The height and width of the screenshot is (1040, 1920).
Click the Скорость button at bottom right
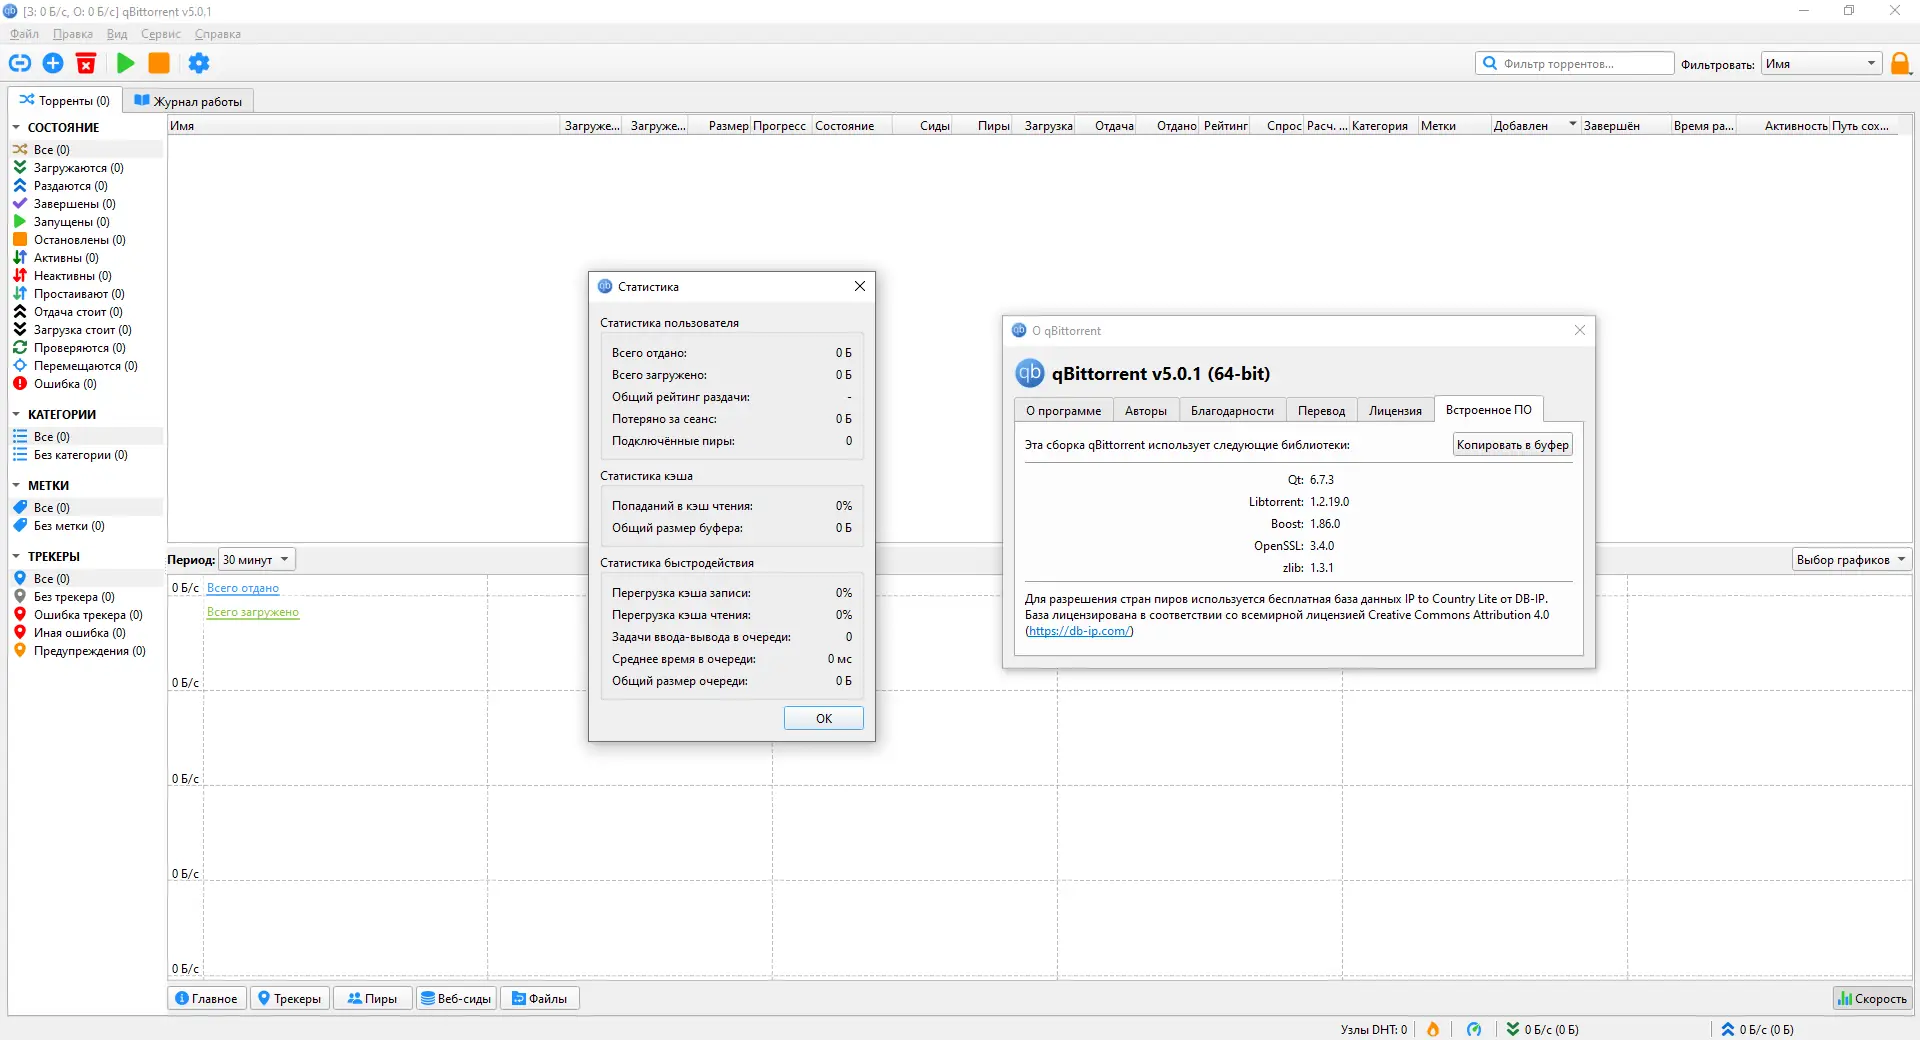click(1872, 998)
